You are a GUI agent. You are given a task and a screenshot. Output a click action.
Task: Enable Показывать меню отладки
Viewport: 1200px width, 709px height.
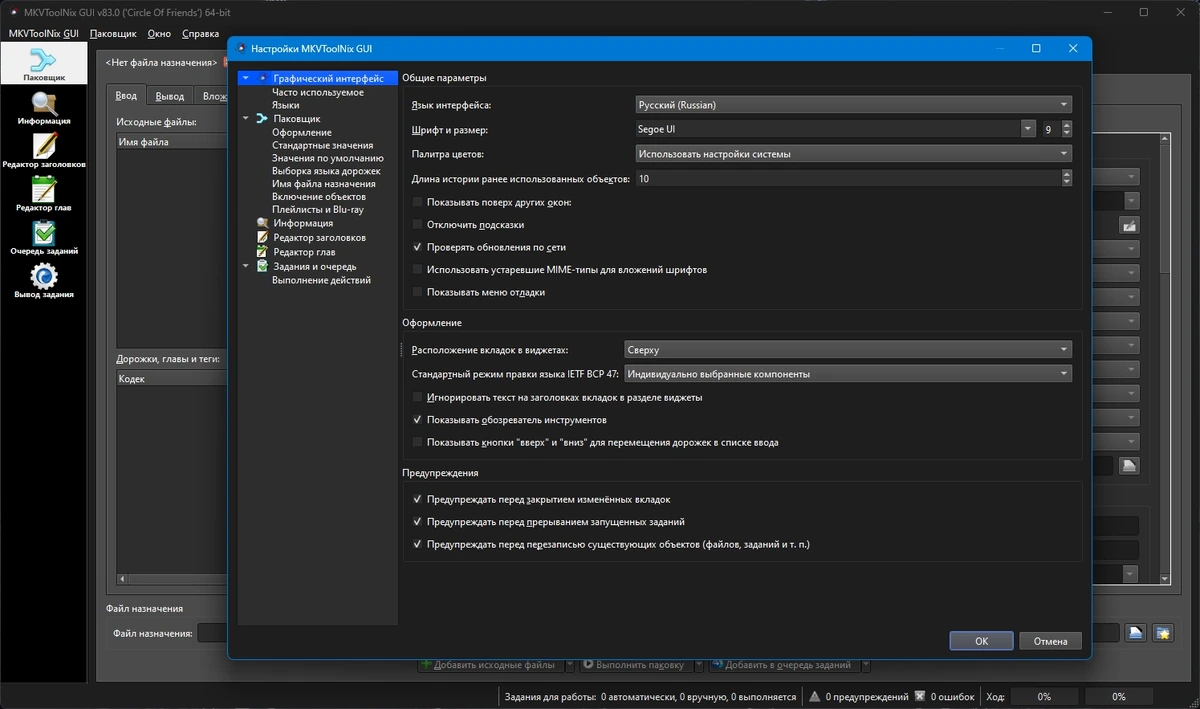coord(418,292)
